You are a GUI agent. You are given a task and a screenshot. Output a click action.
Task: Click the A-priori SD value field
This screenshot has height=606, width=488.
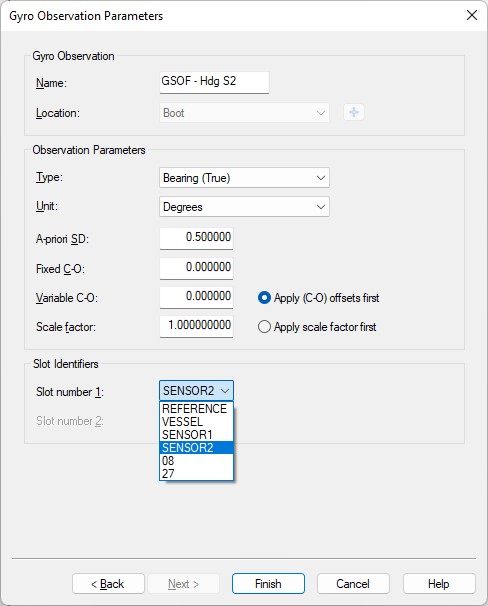click(196, 238)
